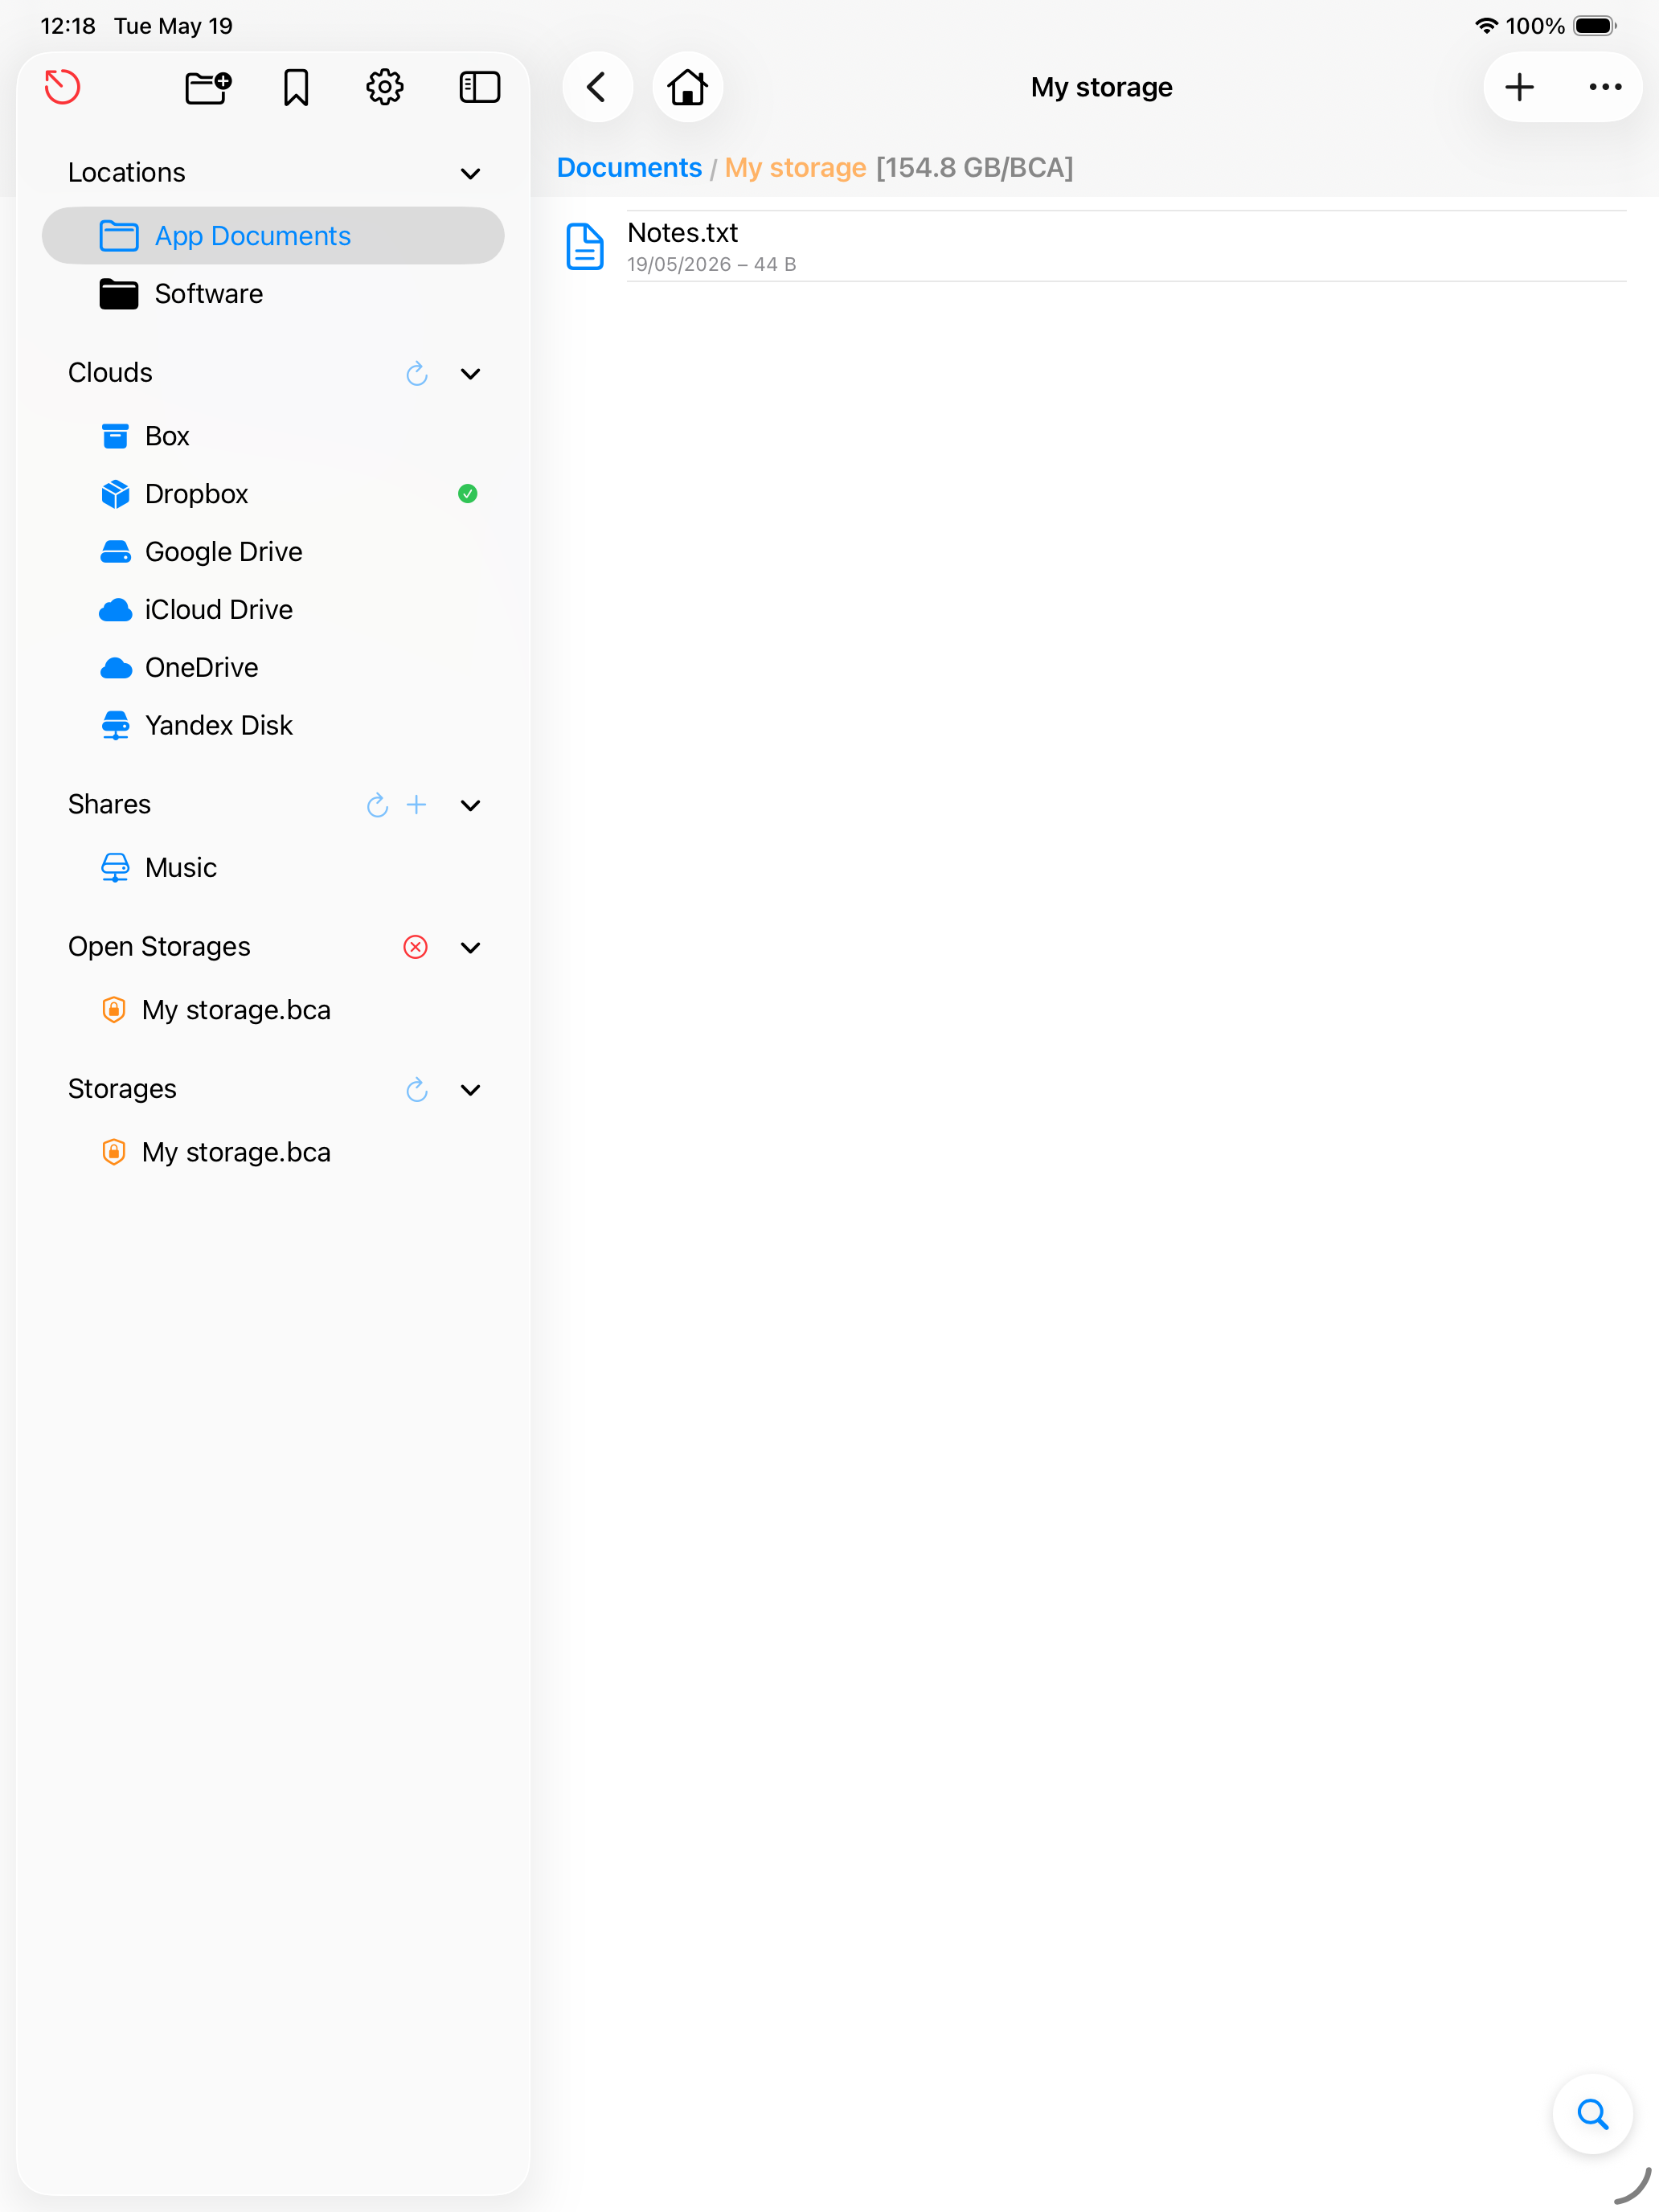Open the Music share
This screenshot has width=1659, height=2212.
coord(273,868)
